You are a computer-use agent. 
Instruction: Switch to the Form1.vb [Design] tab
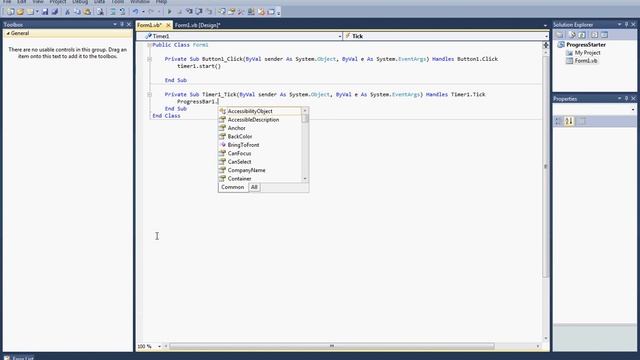tap(198, 25)
